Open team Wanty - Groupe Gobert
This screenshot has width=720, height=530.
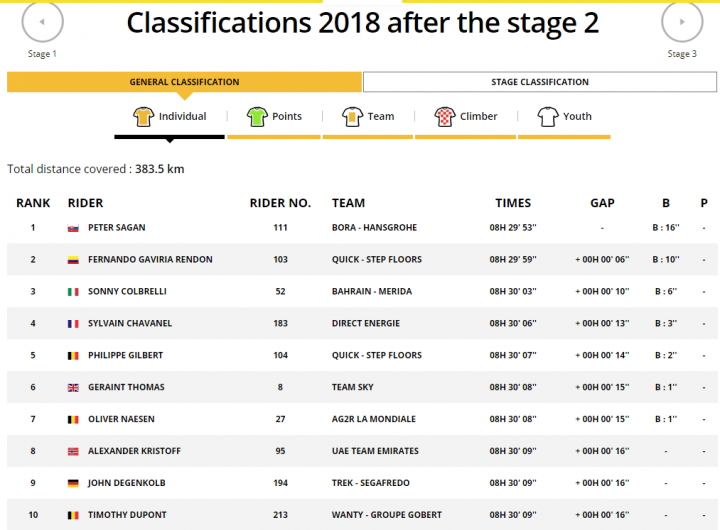point(387,515)
